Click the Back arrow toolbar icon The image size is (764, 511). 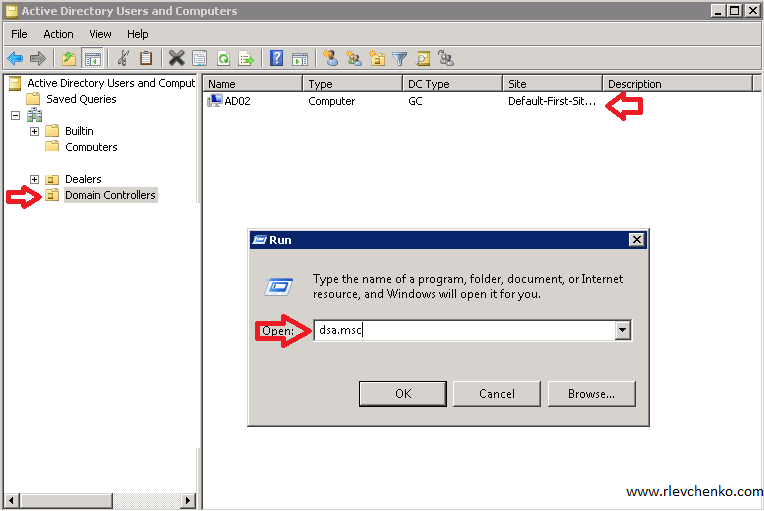[15, 58]
